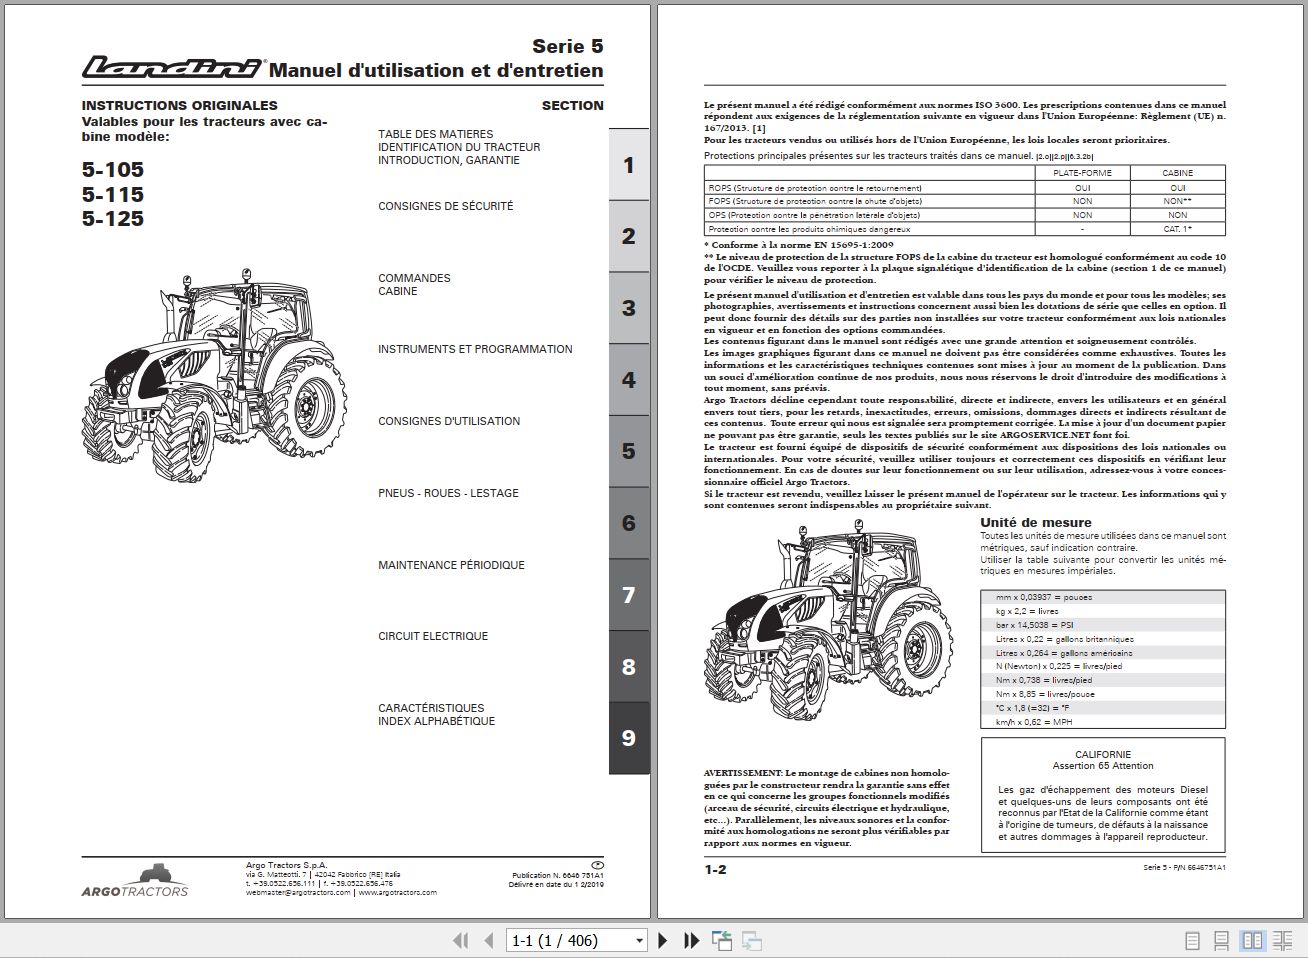
Task: Click CIRCUIT ELECTRIQUE entry
Action: click(x=433, y=636)
